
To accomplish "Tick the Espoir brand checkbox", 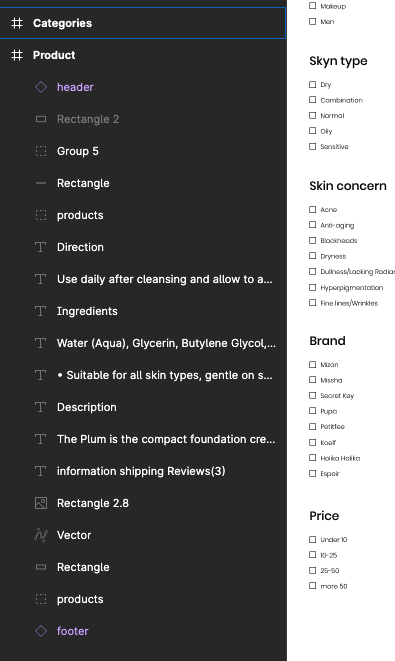I will (x=312, y=473).
